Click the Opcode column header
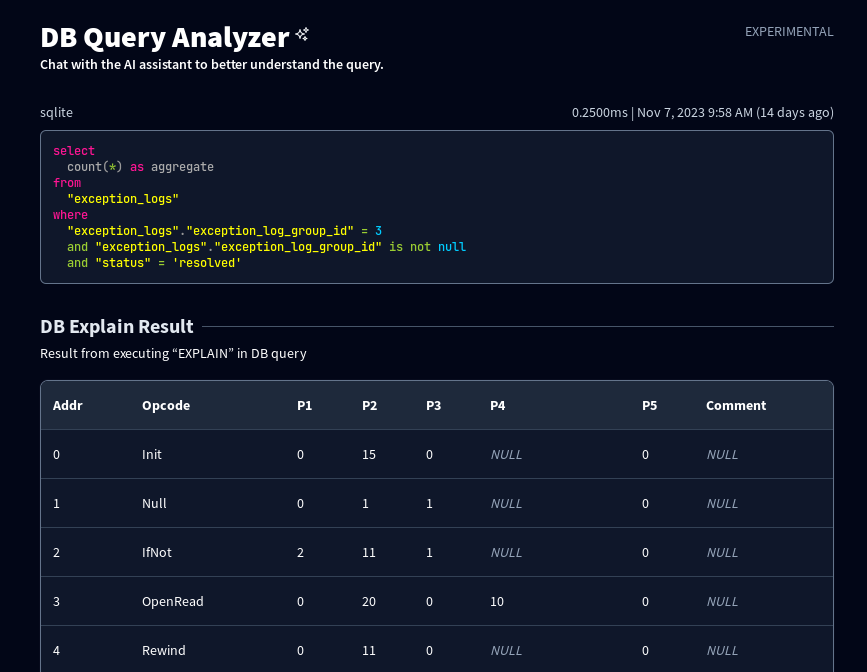This screenshot has width=867, height=672. click(x=166, y=405)
